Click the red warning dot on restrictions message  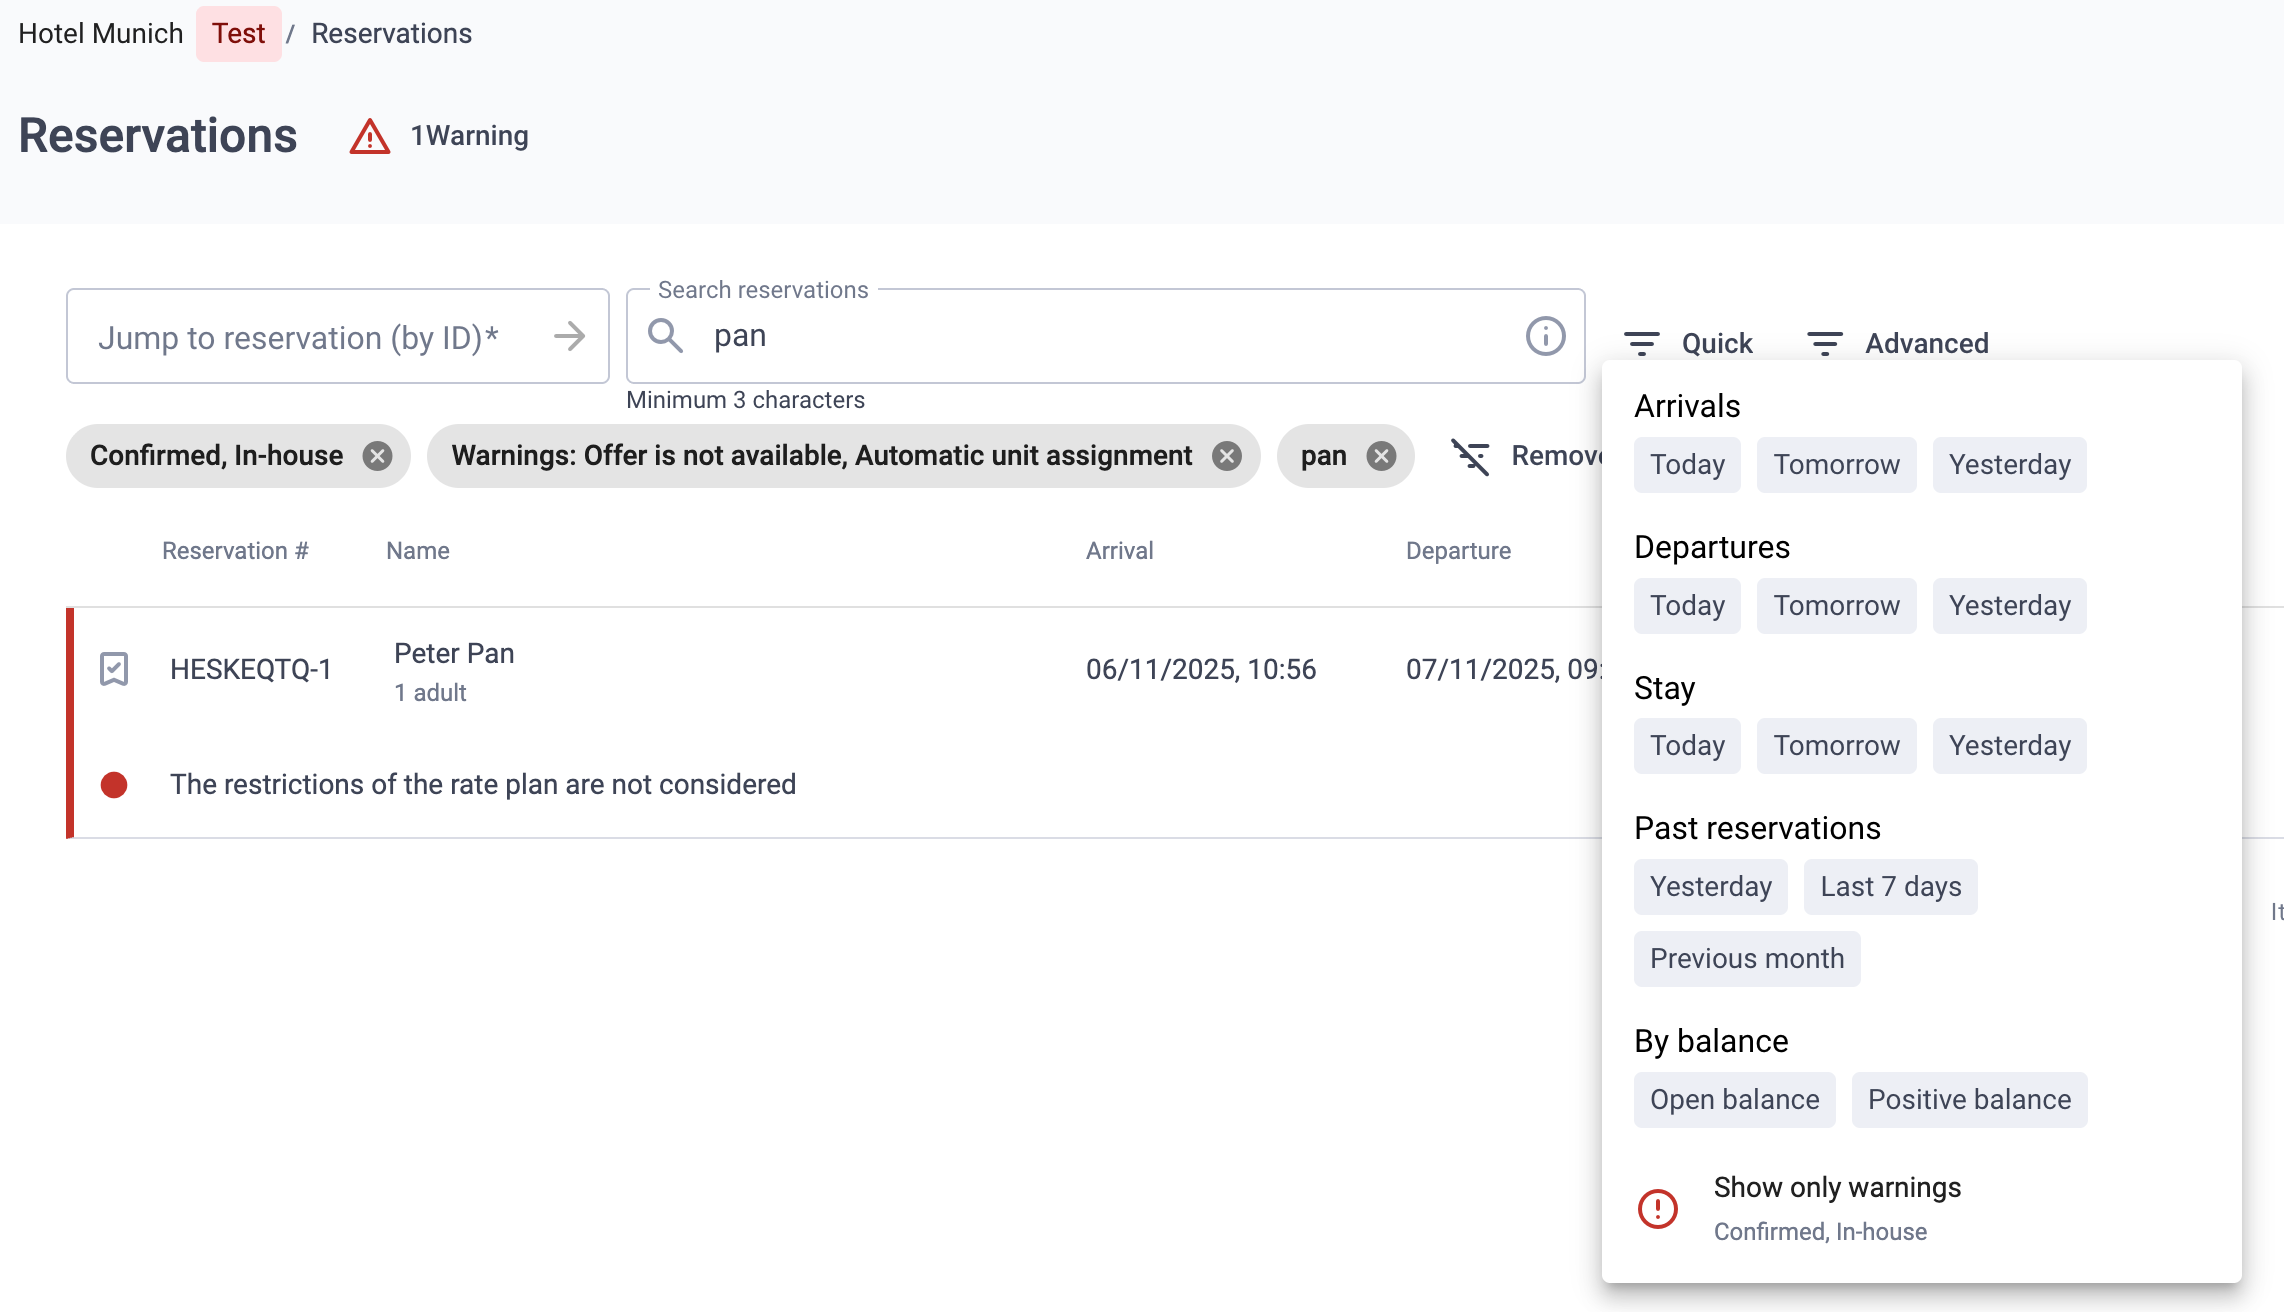pyautogui.click(x=114, y=785)
